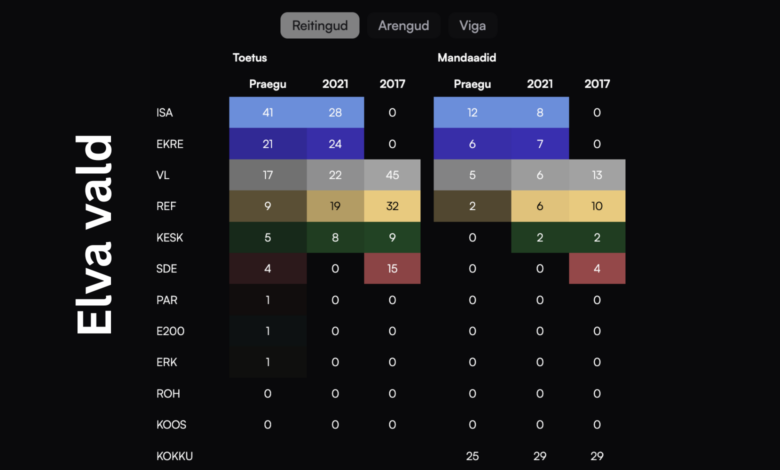Click the Praegu column header under Toetus
Viewport: 780px width, 470px height.
(268, 84)
